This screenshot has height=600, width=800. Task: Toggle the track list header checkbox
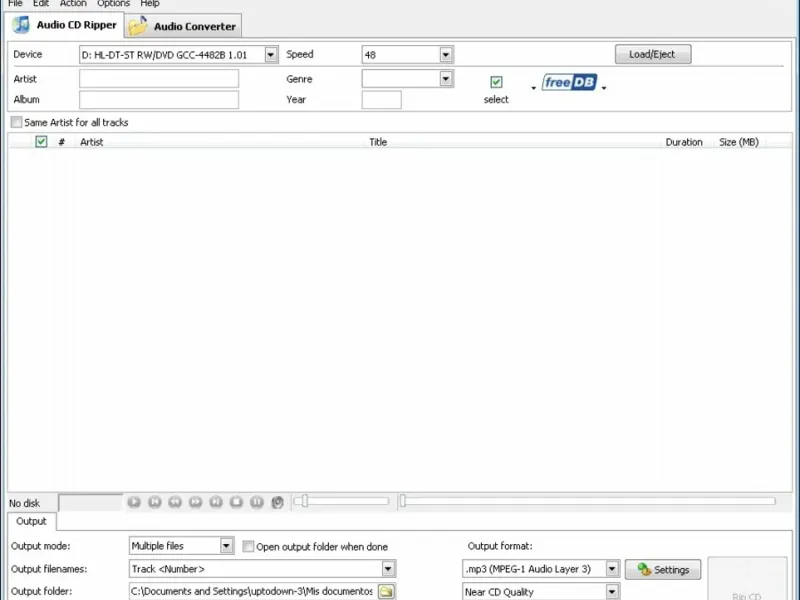[41, 142]
